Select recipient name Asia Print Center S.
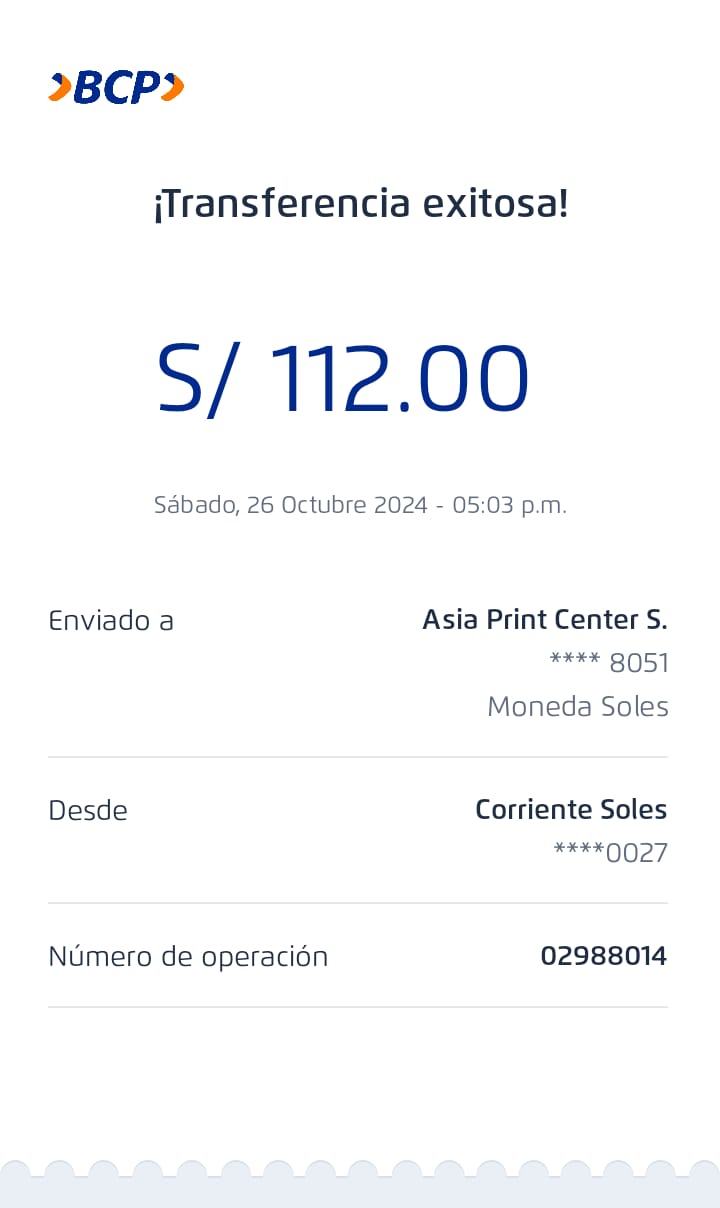Image resolution: width=720 pixels, height=1208 pixels. pyautogui.click(x=544, y=620)
